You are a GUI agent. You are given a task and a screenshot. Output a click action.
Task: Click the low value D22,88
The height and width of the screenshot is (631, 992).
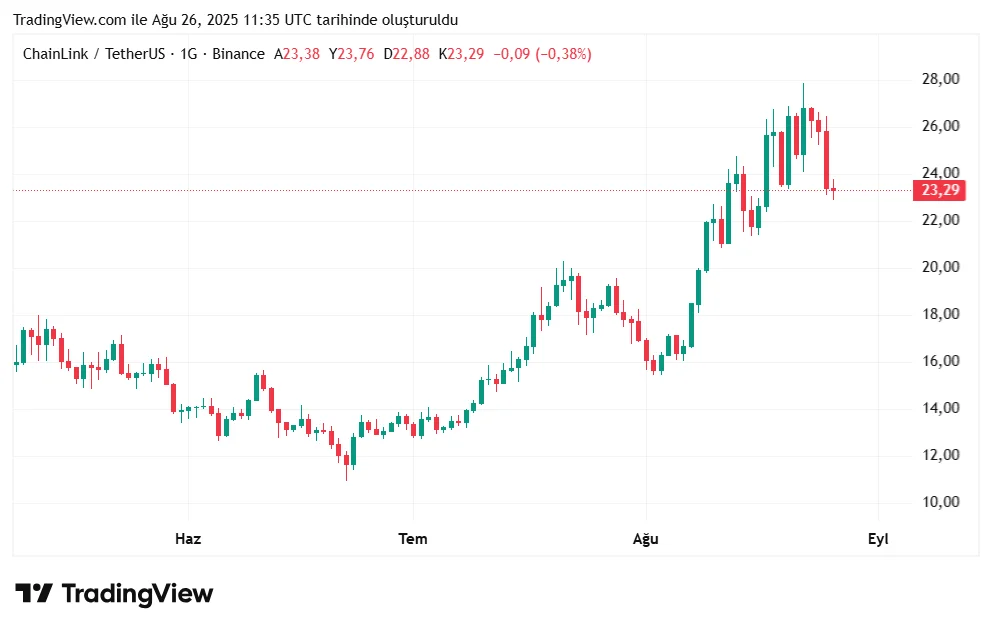pyautogui.click(x=406, y=54)
